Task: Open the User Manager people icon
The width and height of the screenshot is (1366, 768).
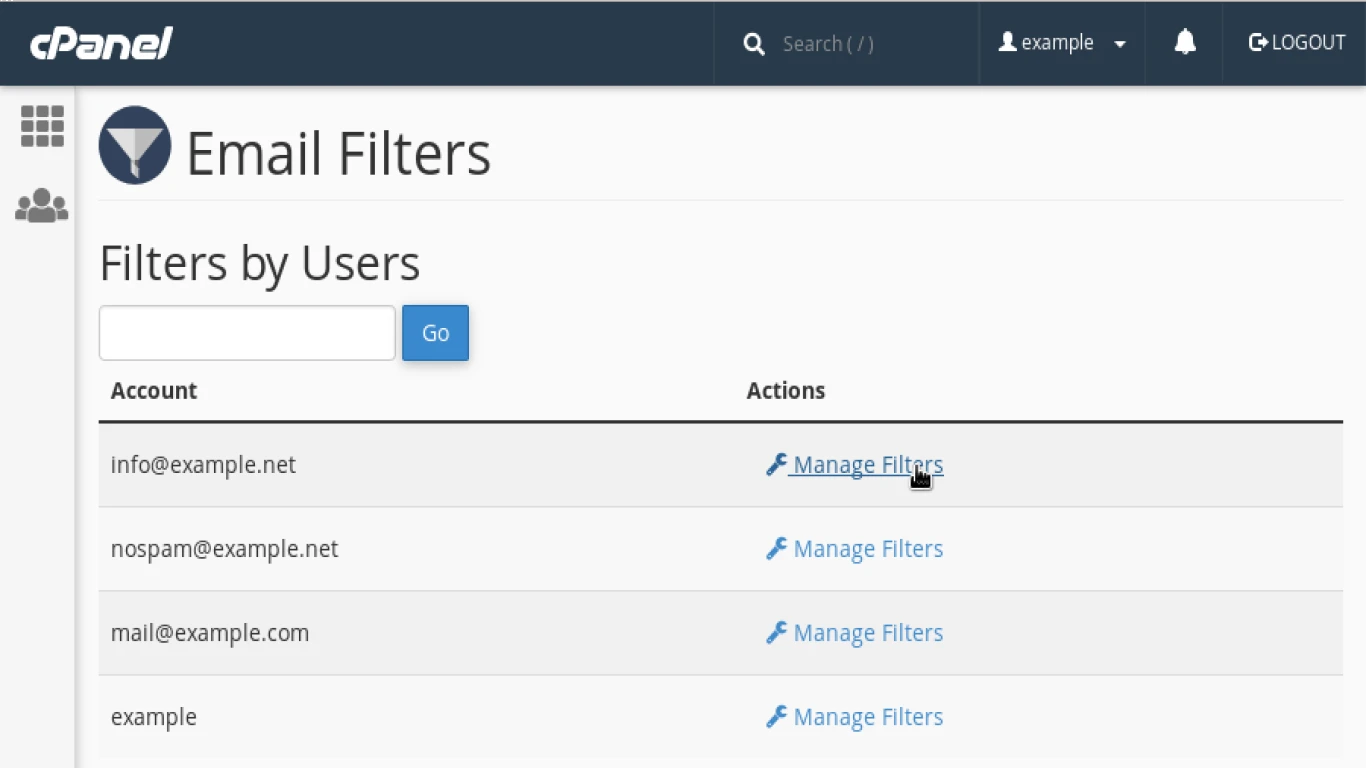Action: pos(42,205)
